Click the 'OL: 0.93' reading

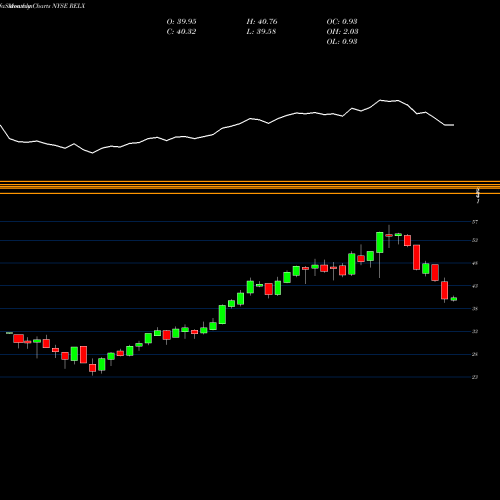[x=342, y=42]
